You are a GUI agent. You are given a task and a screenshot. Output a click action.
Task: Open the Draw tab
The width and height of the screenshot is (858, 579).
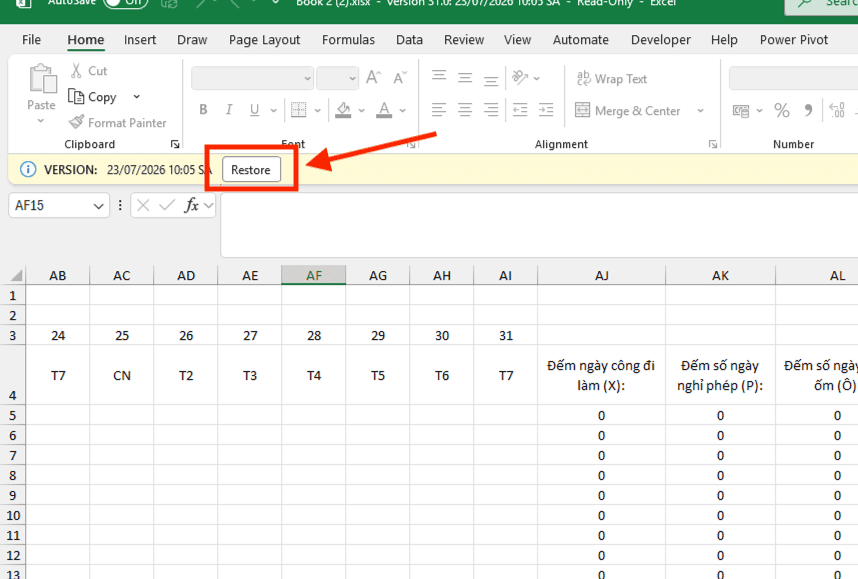tap(192, 40)
